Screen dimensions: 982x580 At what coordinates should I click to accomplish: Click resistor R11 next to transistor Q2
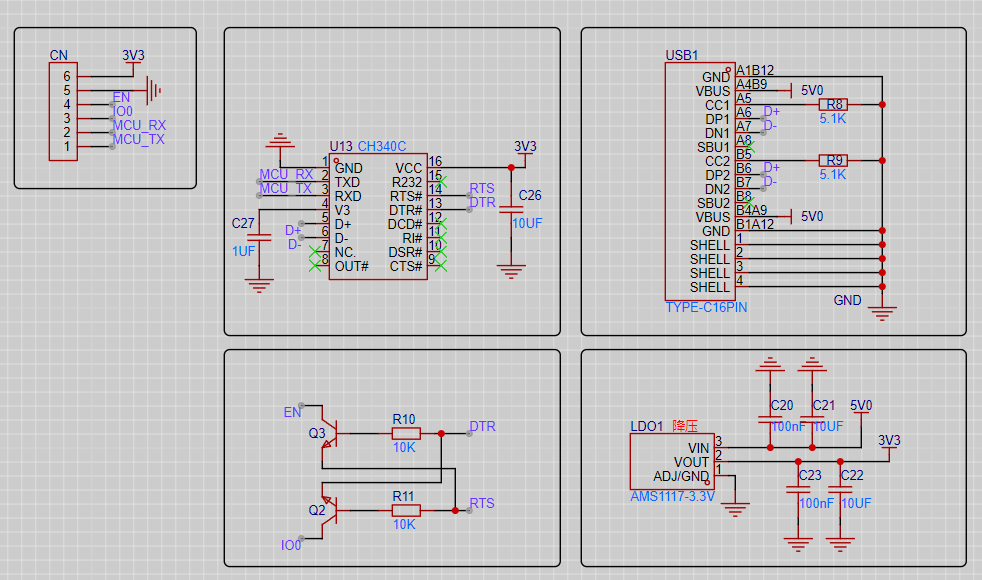click(405, 510)
